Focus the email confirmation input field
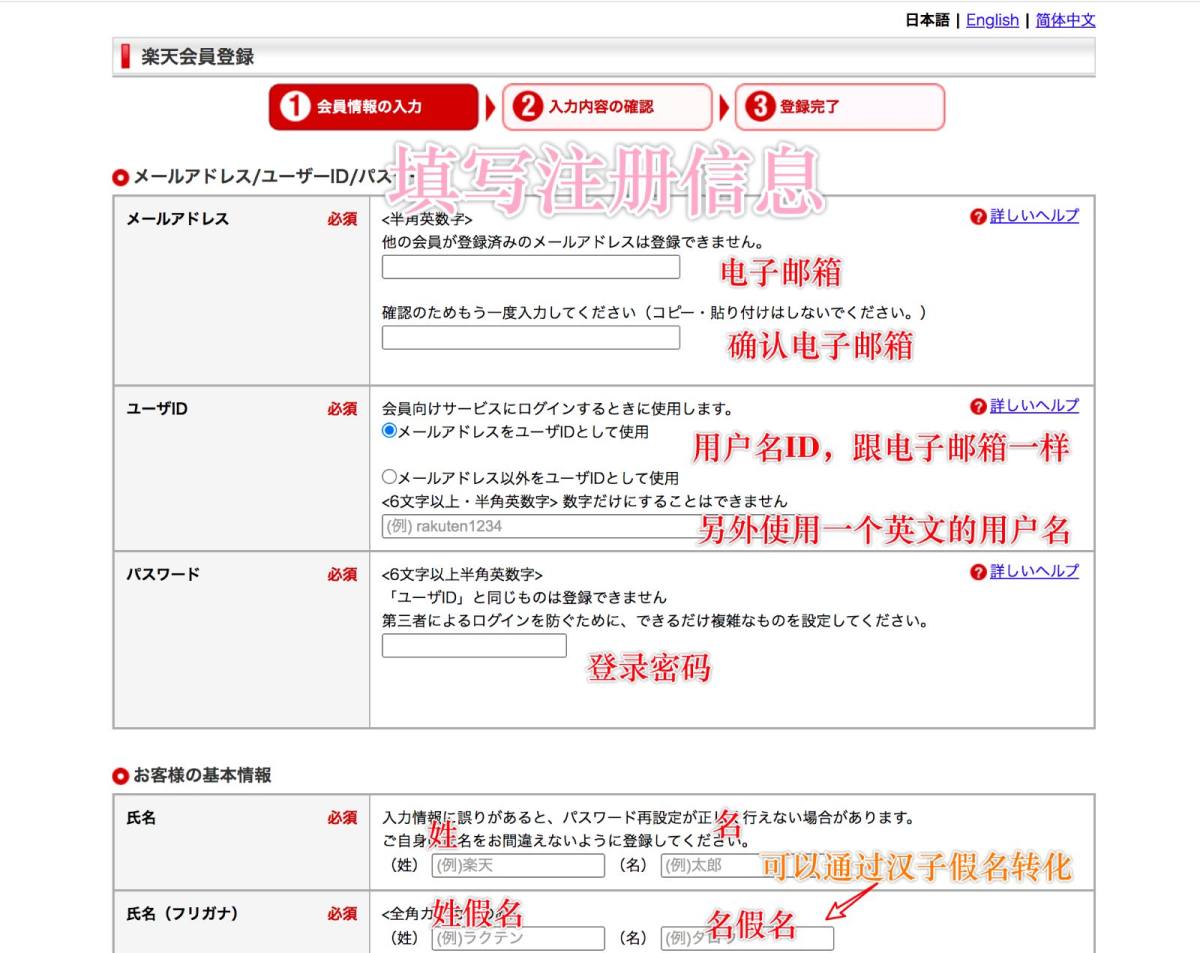This screenshot has height=953, width=1200. tap(531, 338)
